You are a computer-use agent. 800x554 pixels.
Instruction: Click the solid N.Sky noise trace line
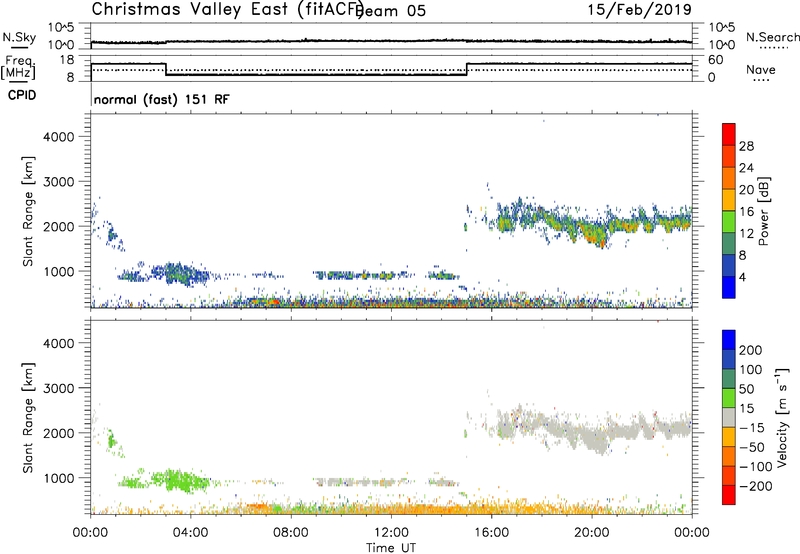pos(391,41)
